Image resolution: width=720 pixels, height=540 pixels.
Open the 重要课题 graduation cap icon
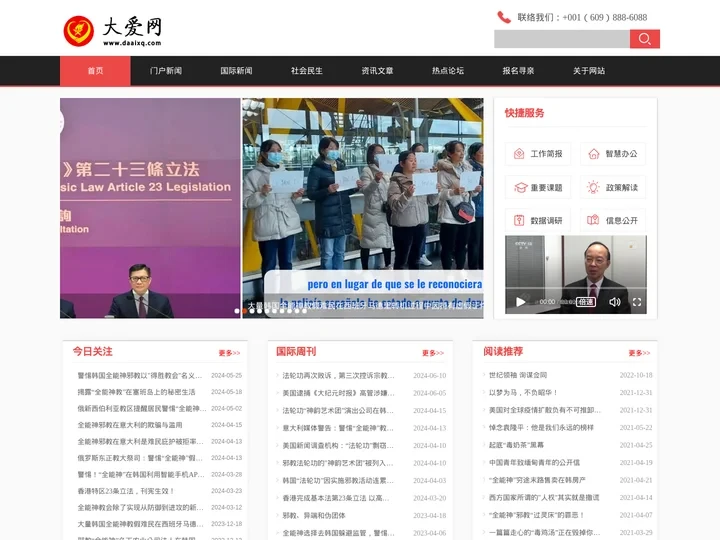[520, 187]
